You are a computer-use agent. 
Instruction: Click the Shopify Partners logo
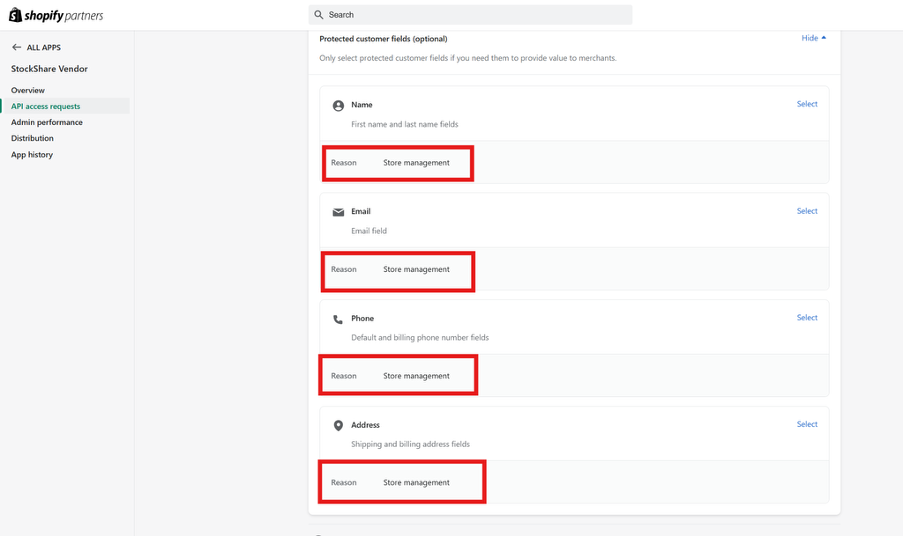point(56,15)
